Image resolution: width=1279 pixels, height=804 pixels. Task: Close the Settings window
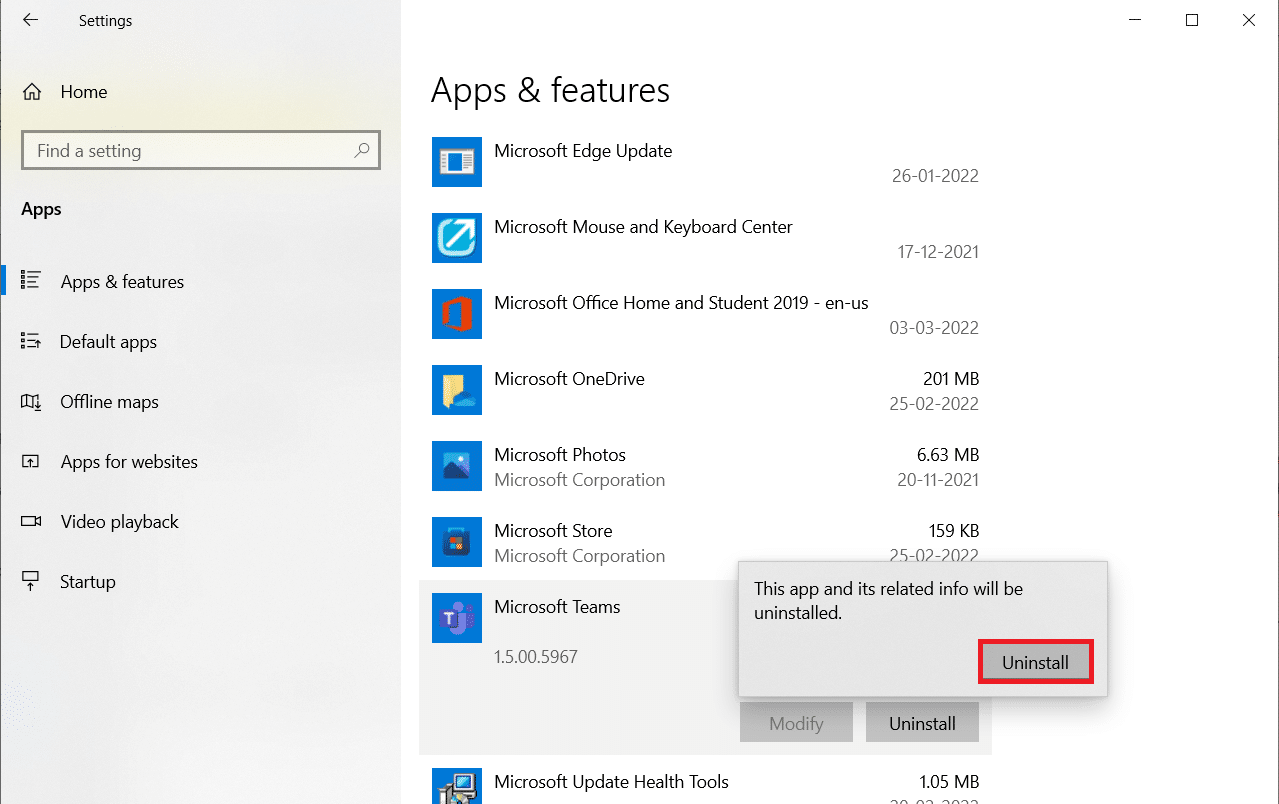point(1249,20)
